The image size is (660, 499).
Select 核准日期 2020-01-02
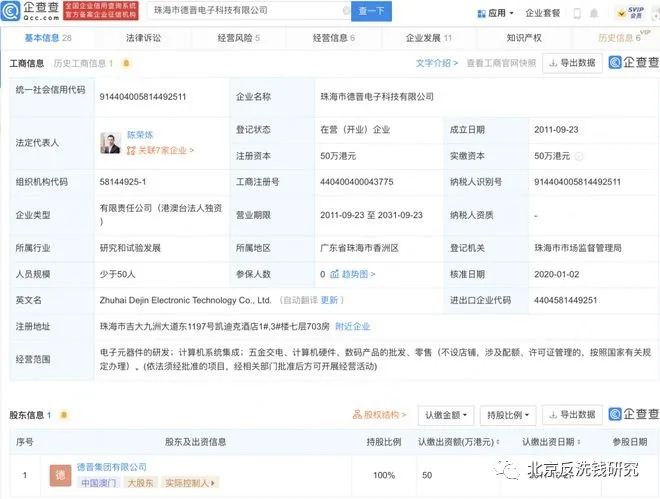556,274
